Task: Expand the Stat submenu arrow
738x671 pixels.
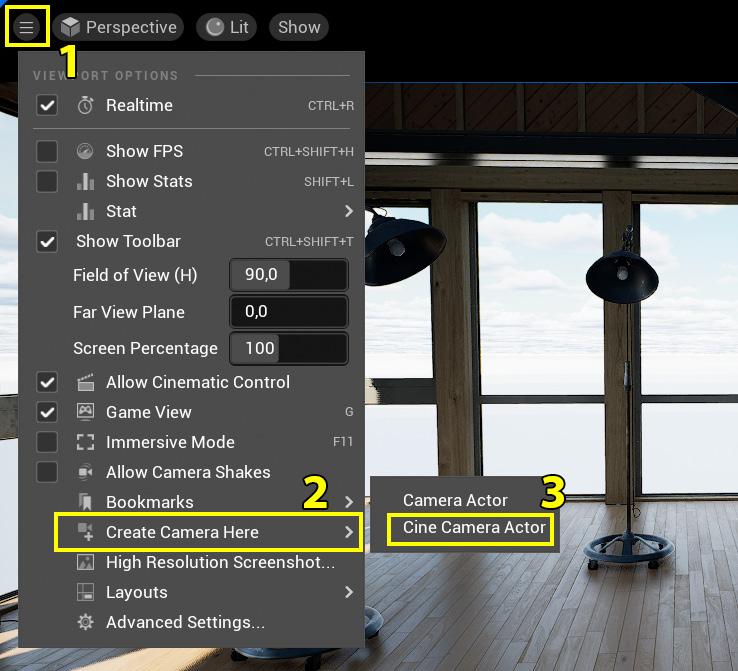Action: (349, 211)
